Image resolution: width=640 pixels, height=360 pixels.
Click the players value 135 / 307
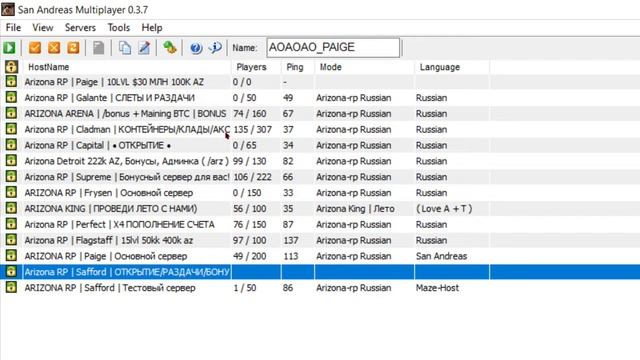click(252, 129)
